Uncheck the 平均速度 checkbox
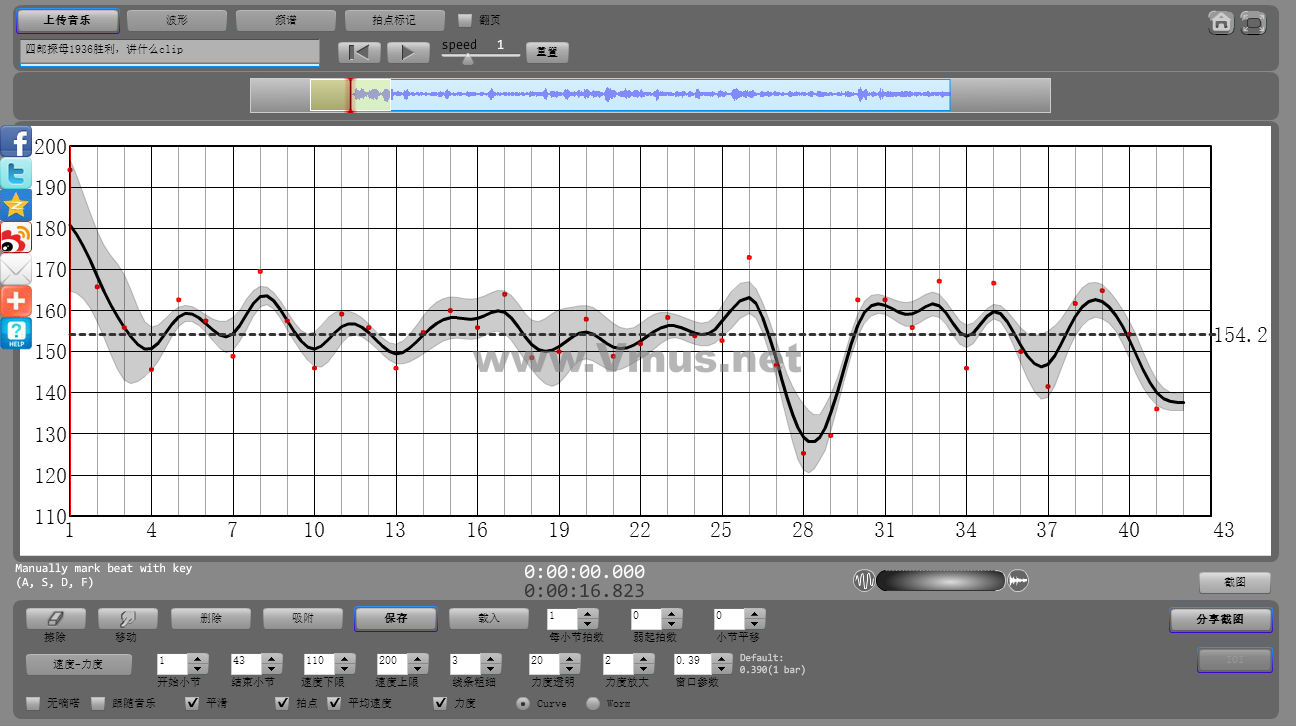Screen dimensions: 1296x726 tap(335, 703)
